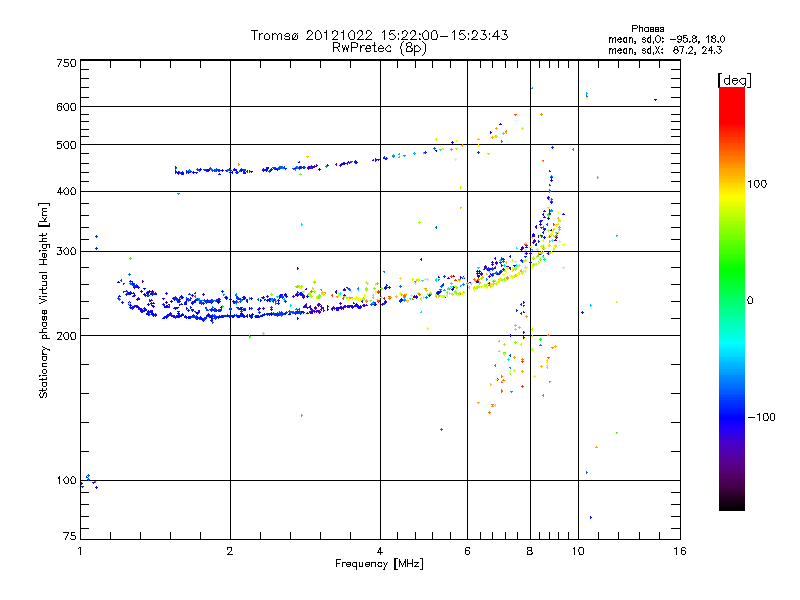800x600 pixels.
Task: Click the 'Phases' heading text
Action: tap(647, 29)
